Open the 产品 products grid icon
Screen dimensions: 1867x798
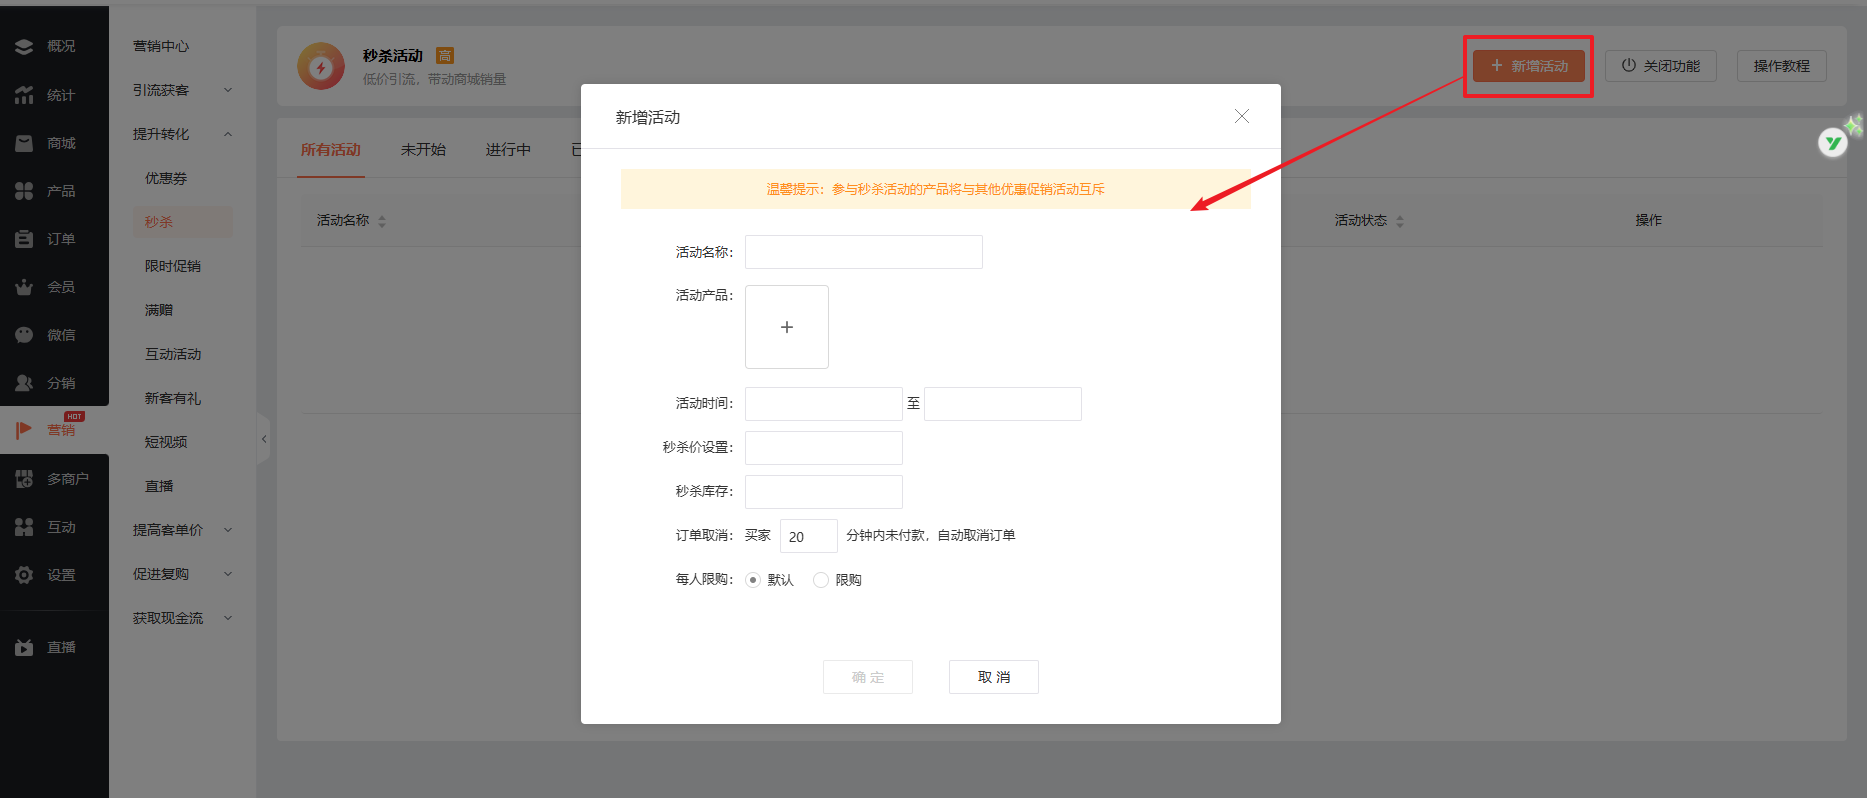[24, 191]
